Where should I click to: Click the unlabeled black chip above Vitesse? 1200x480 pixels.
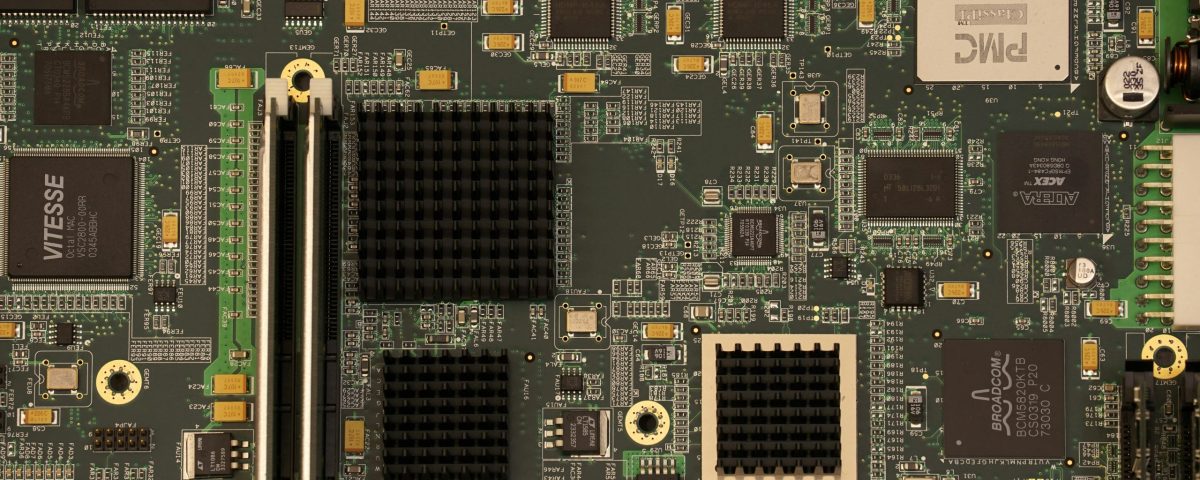(72, 88)
